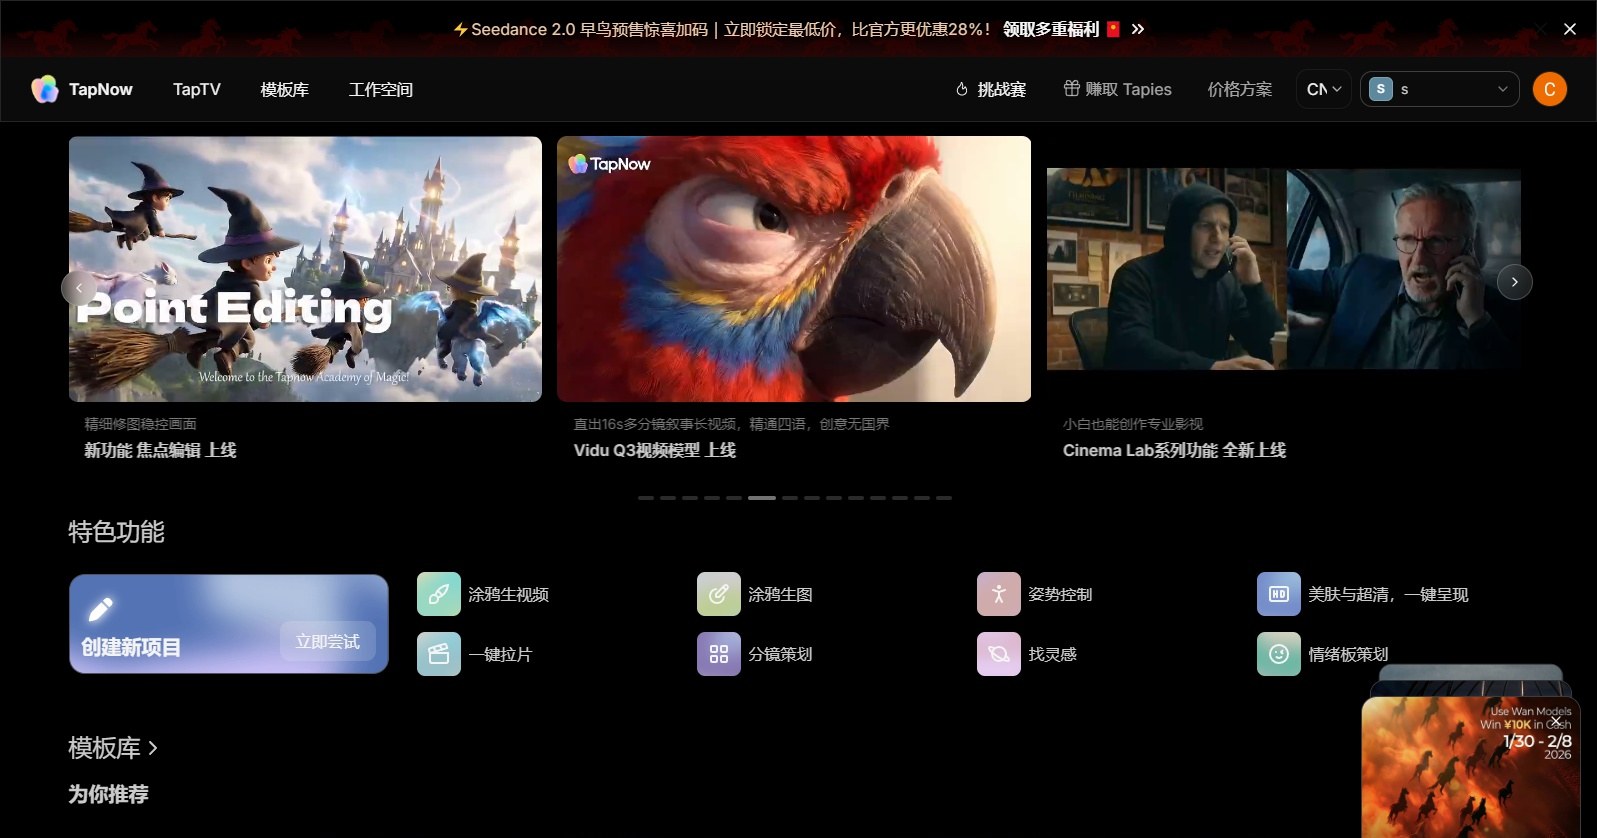This screenshot has width=1597, height=838.
Task: Open 赚取 Tapies navigation item
Action: point(1117,89)
